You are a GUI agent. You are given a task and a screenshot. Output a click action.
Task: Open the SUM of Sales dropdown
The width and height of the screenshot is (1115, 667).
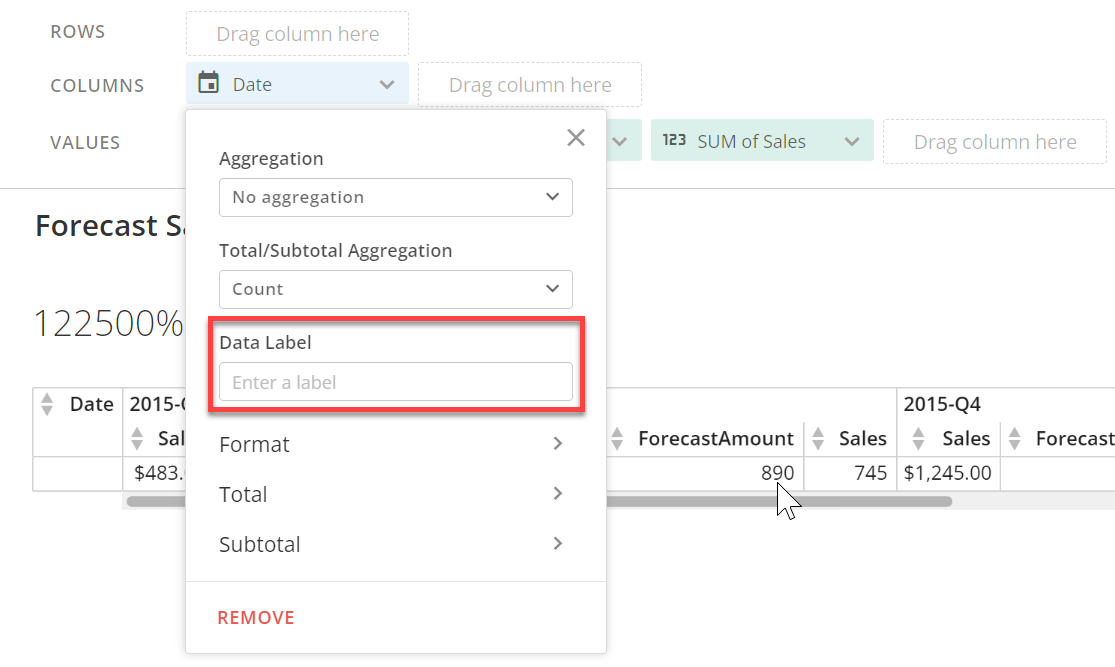(x=855, y=140)
